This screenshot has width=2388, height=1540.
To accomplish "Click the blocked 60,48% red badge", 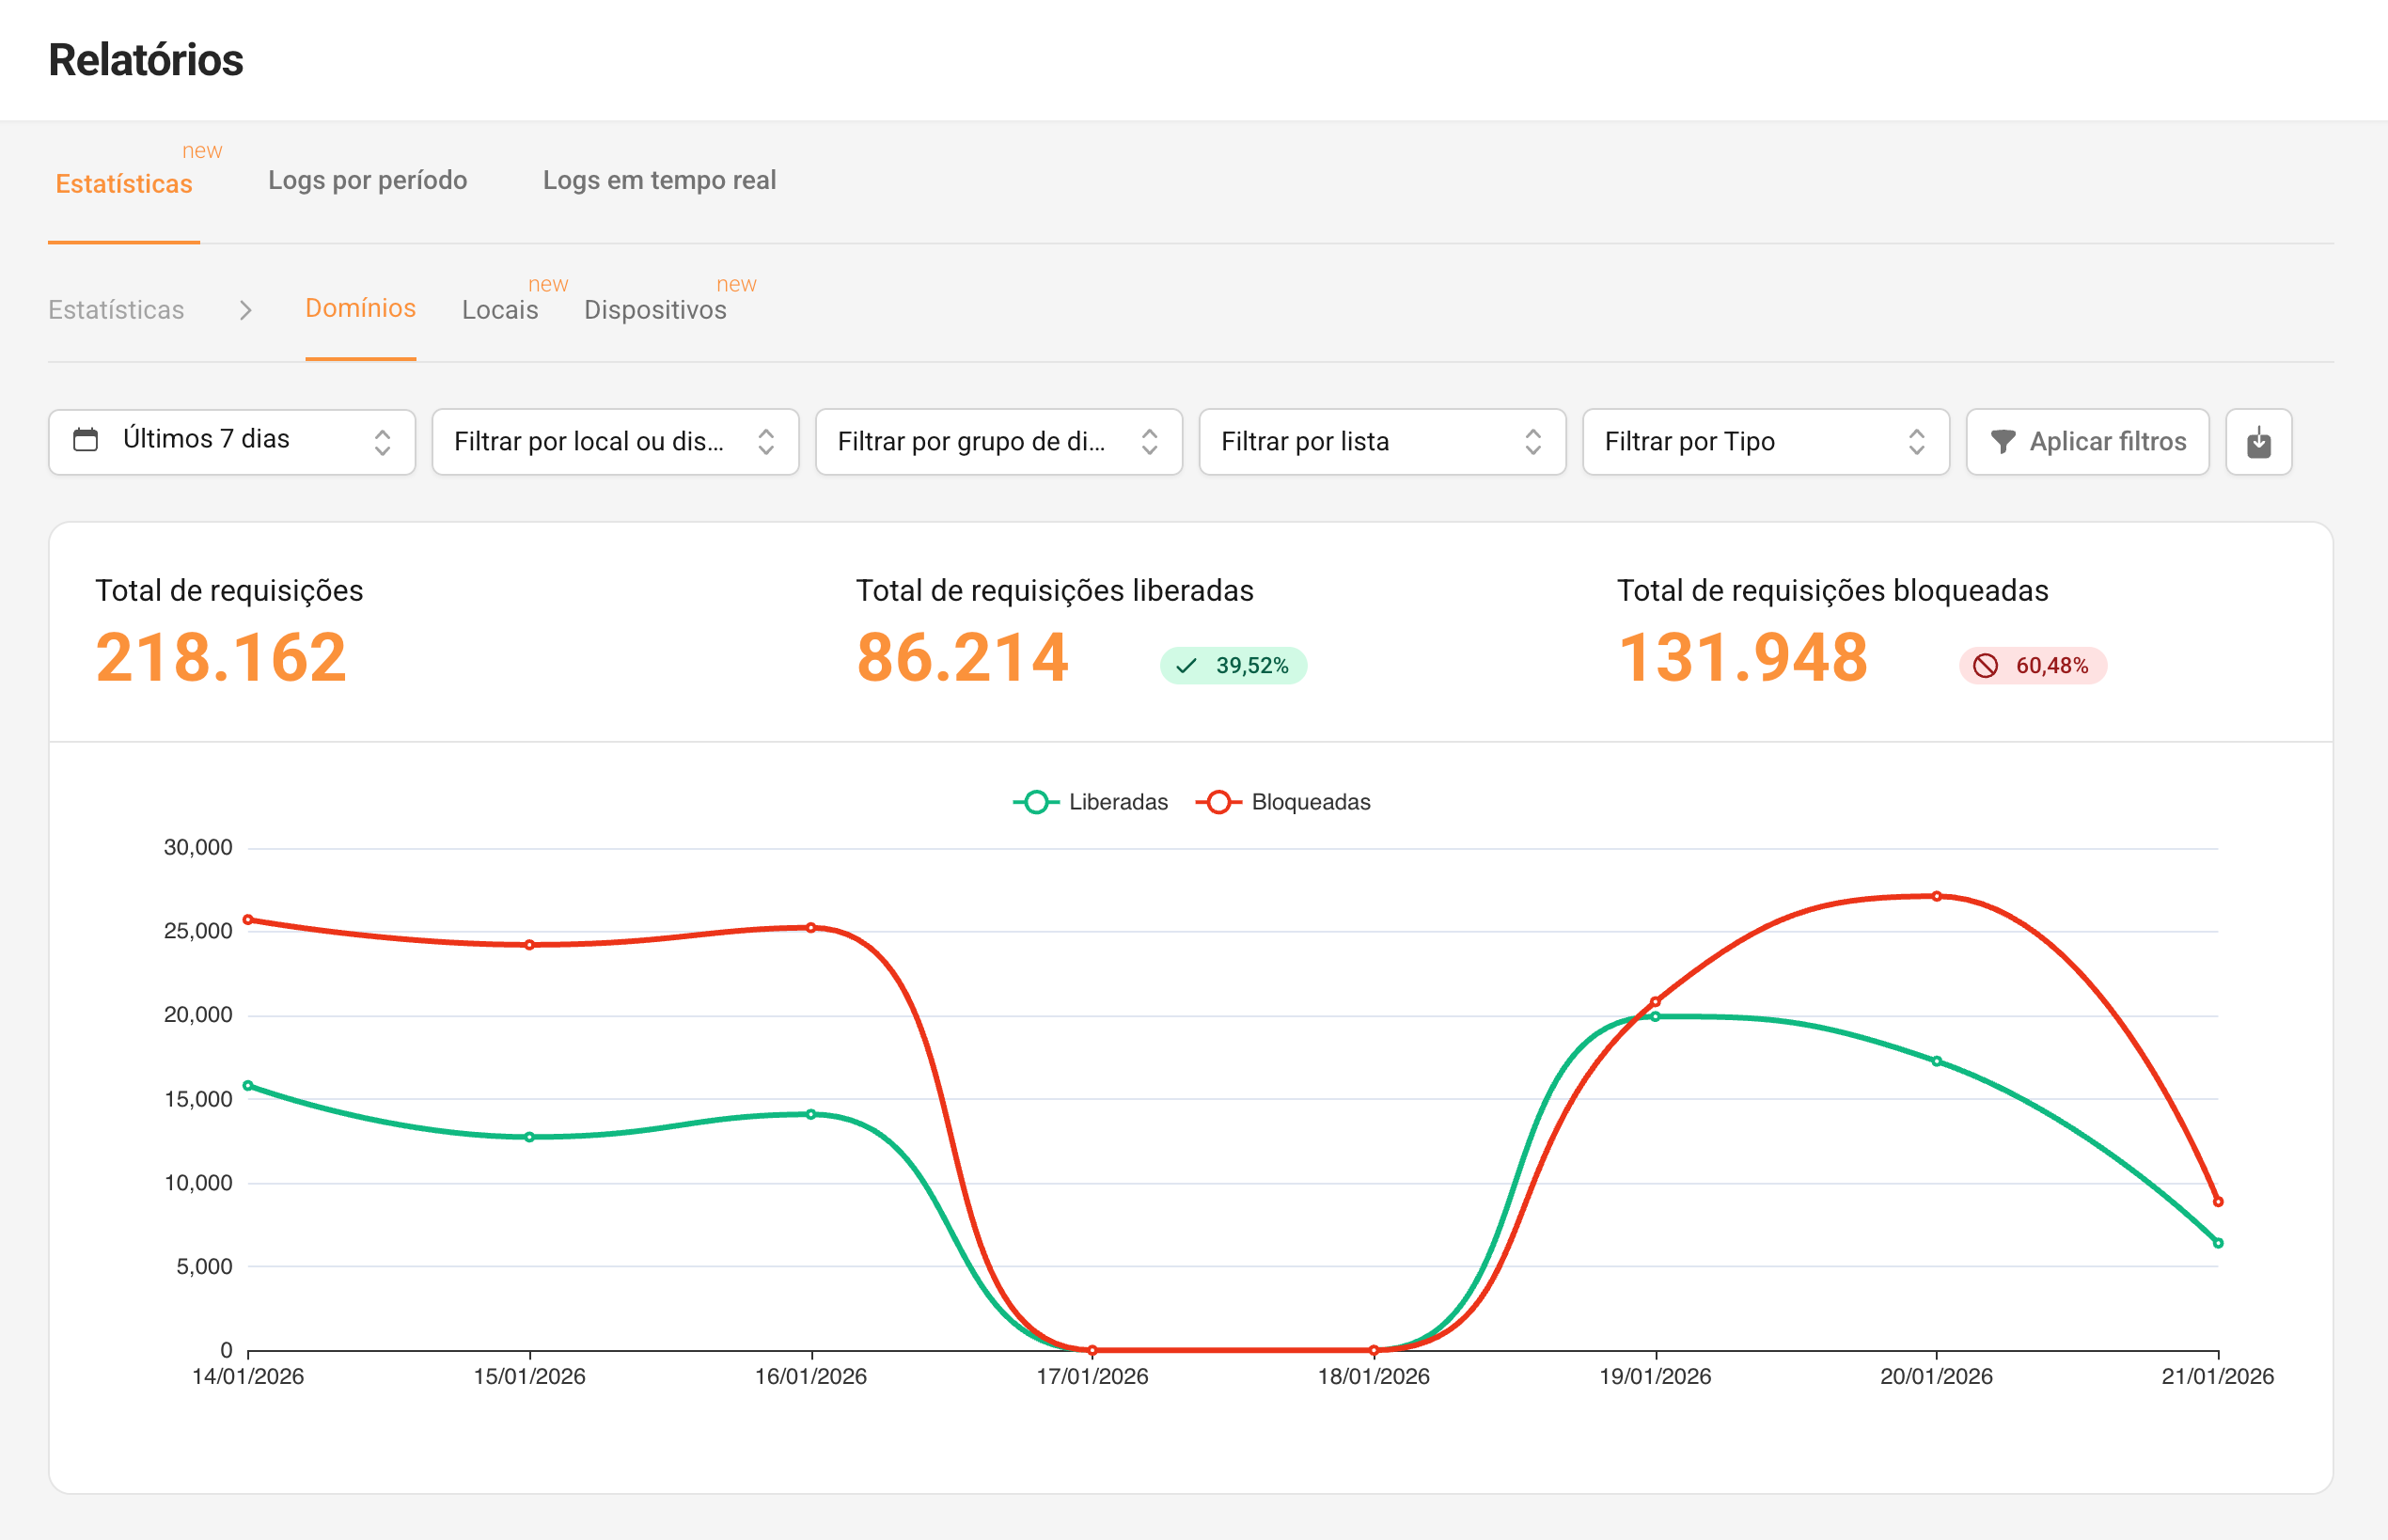I will click(x=2032, y=665).
